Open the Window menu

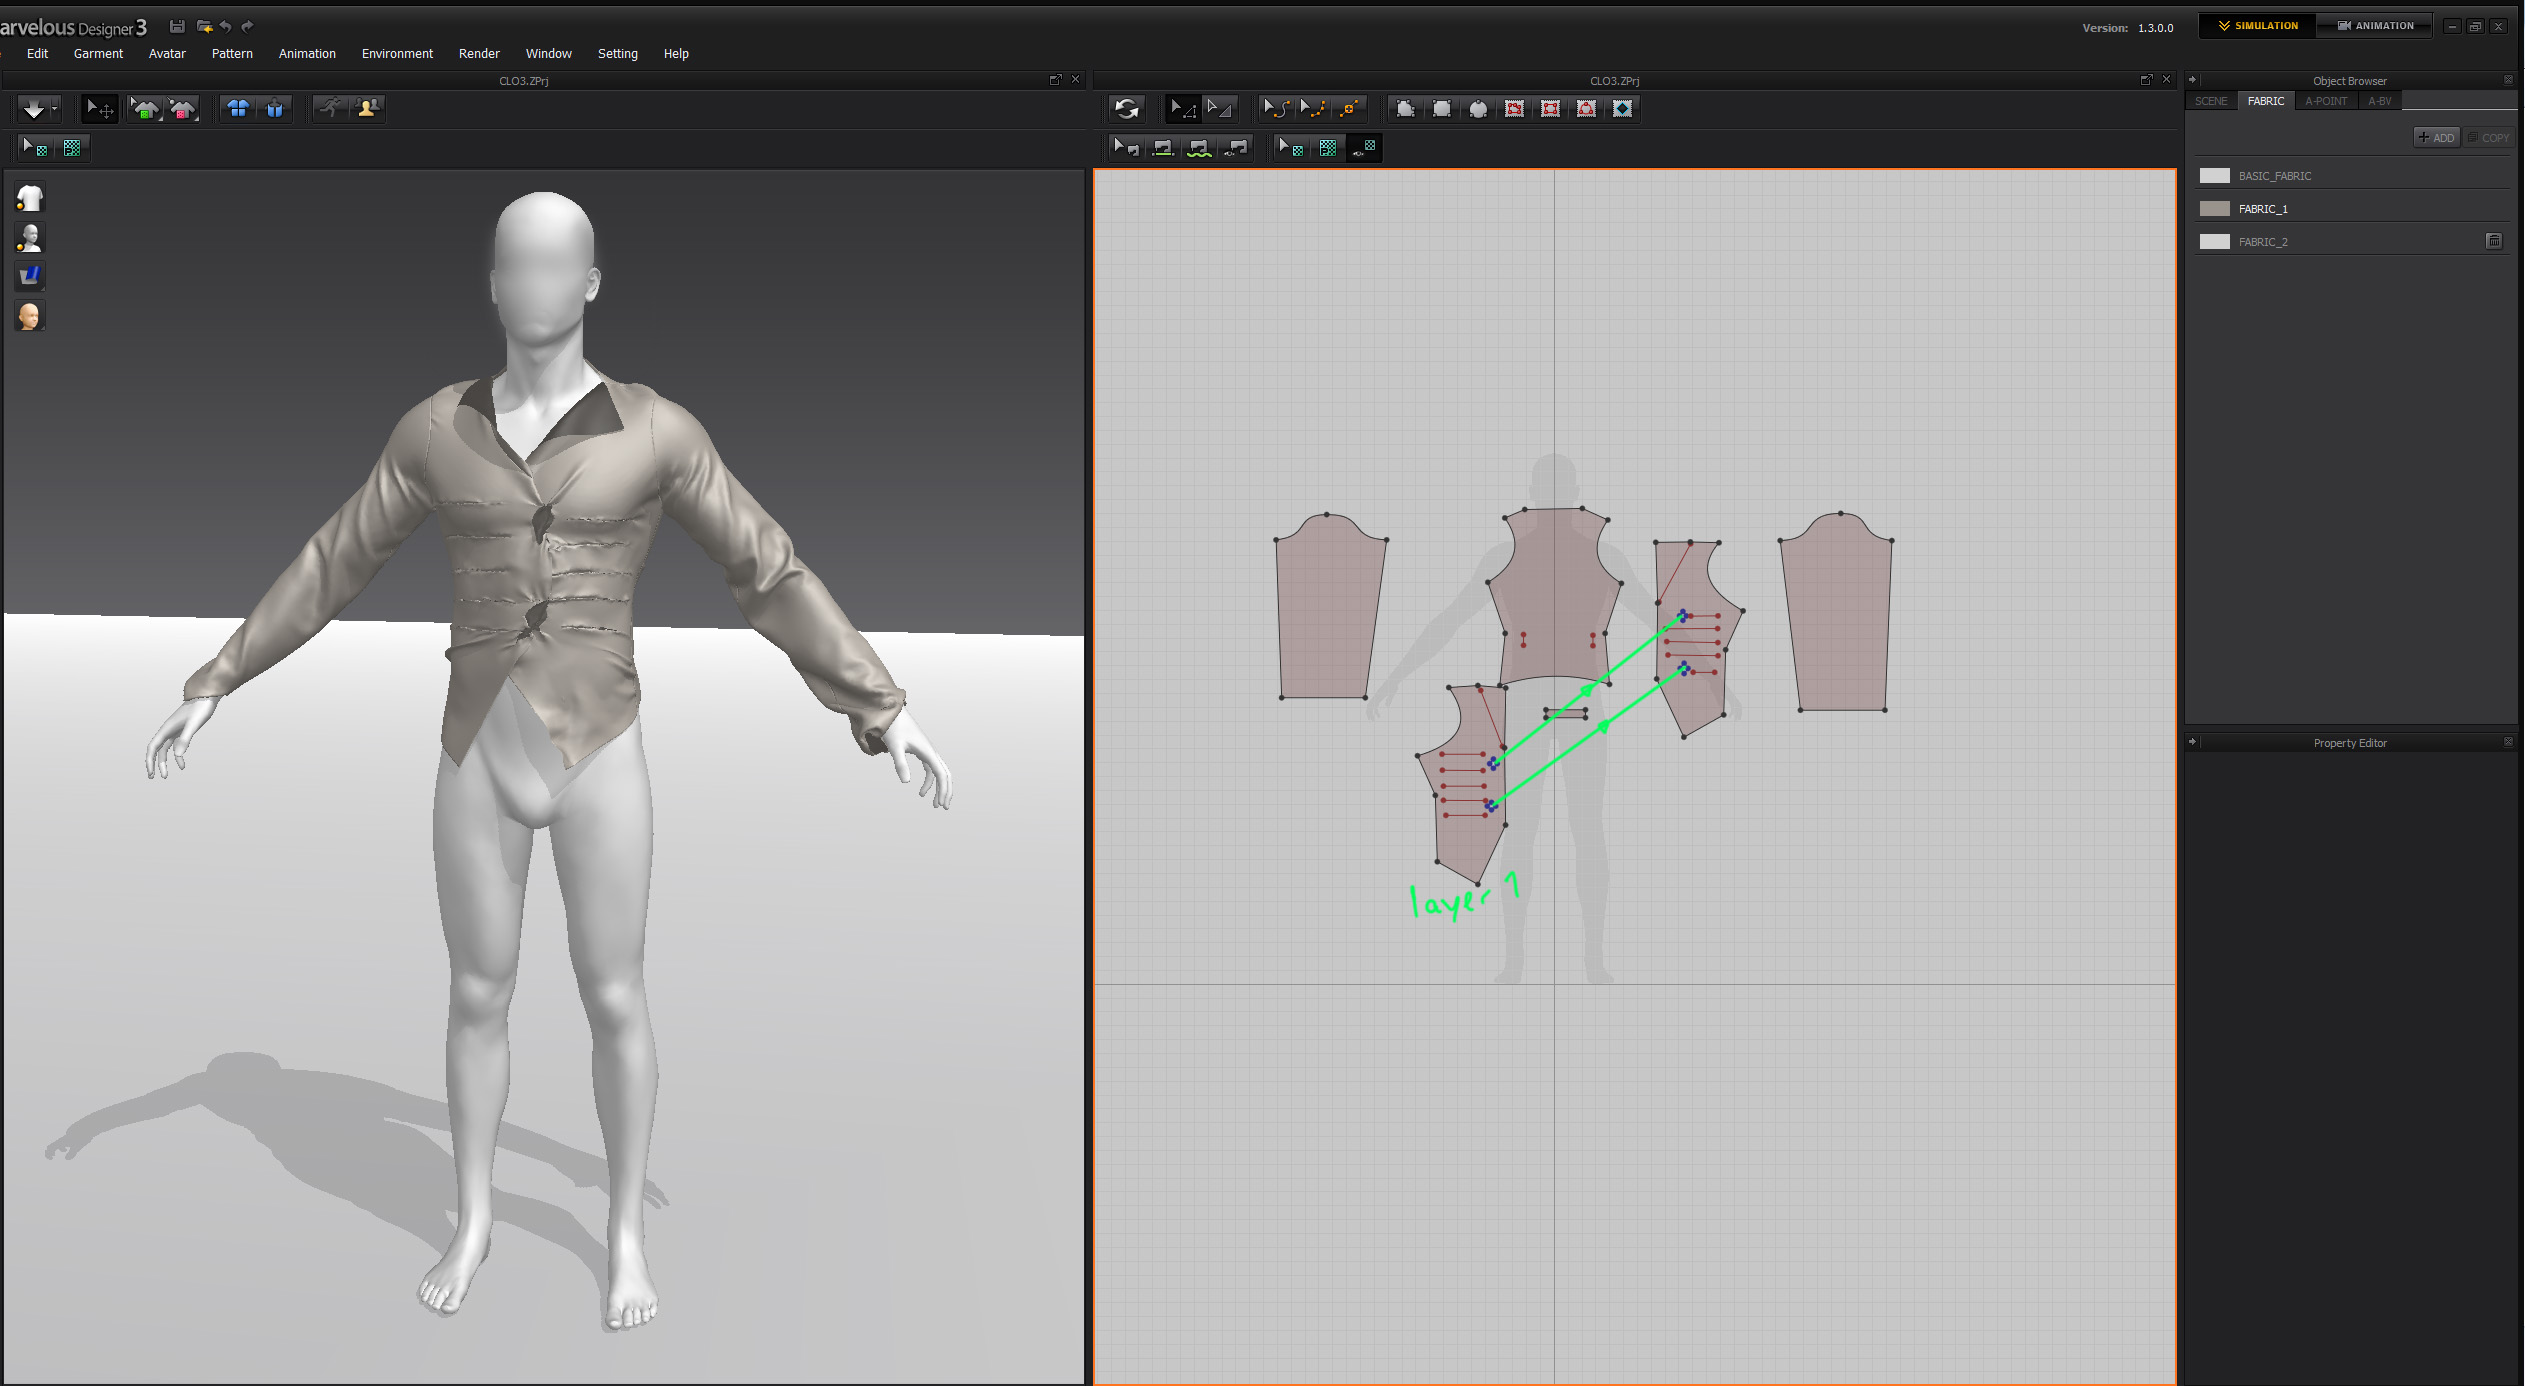549,54
